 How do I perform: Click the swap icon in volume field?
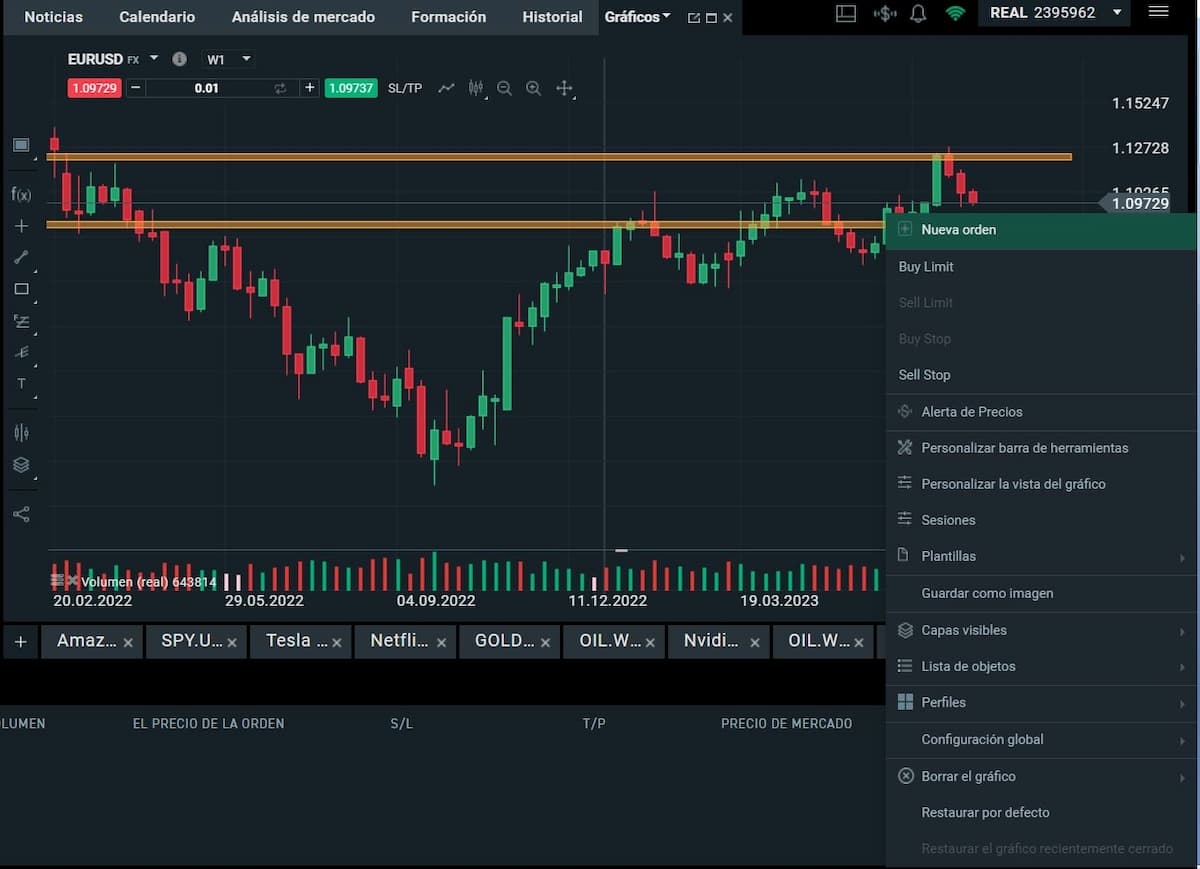(281, 88)
